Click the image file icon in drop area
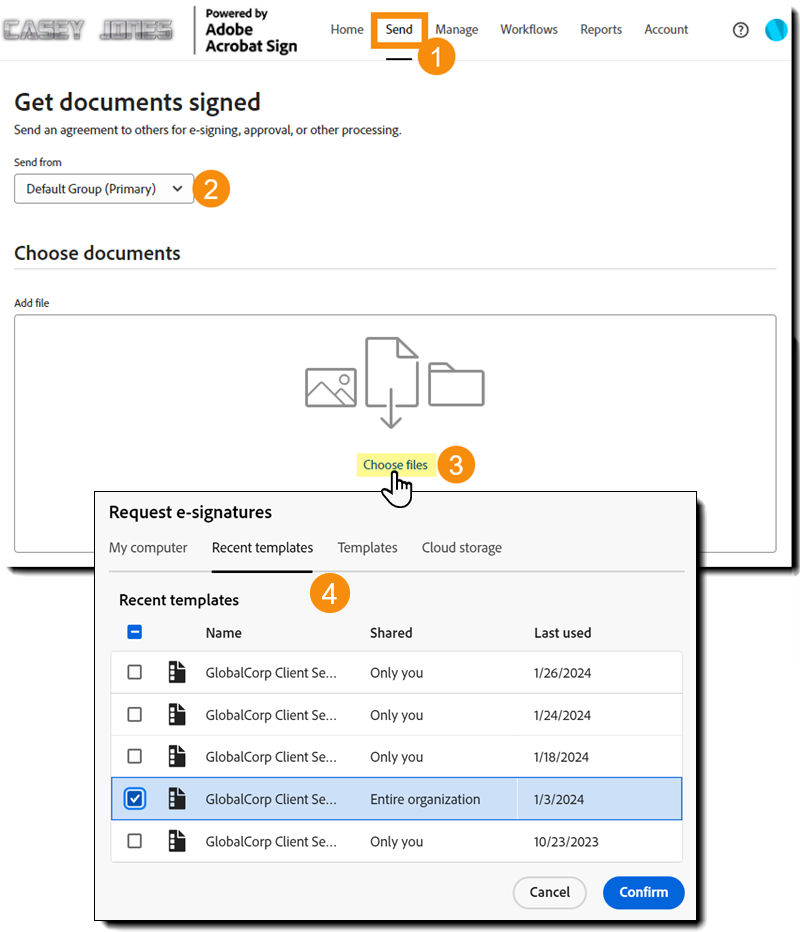 (331, 387)
